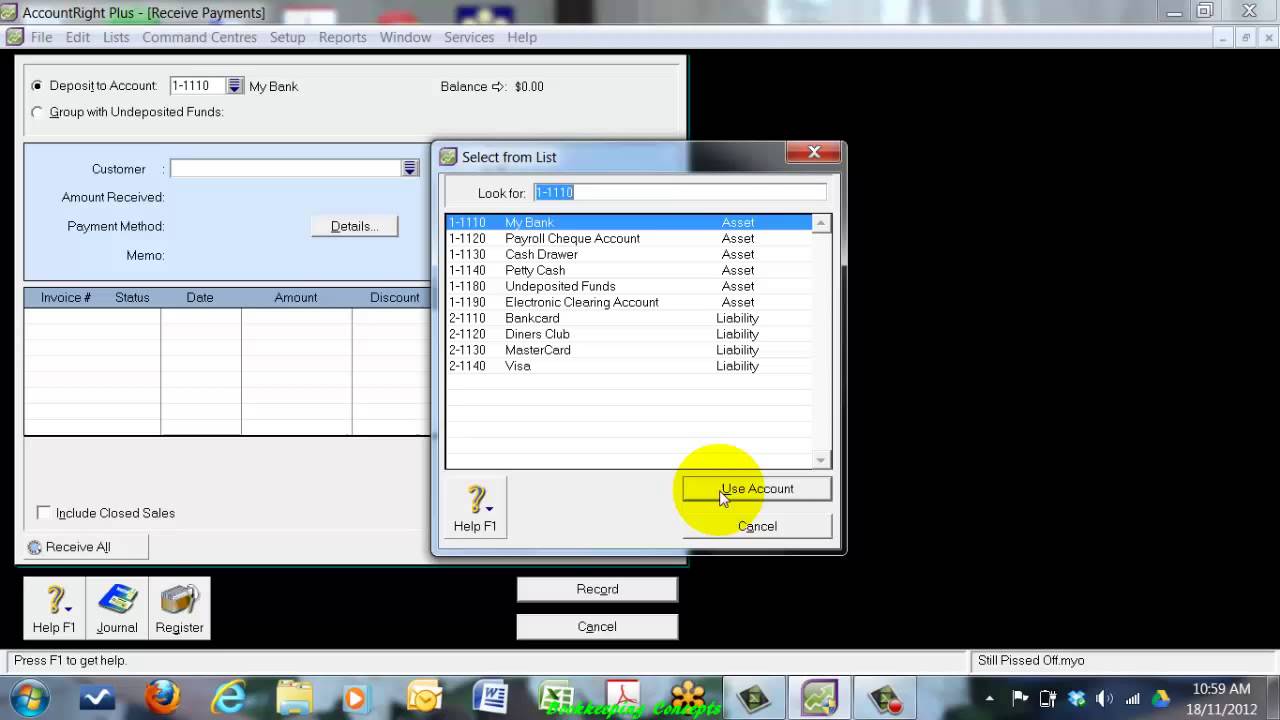Open Microsoft Excel from the taskbar
Image resolution: width=1280 pixels, height=720 pixels.
(556, 696)
